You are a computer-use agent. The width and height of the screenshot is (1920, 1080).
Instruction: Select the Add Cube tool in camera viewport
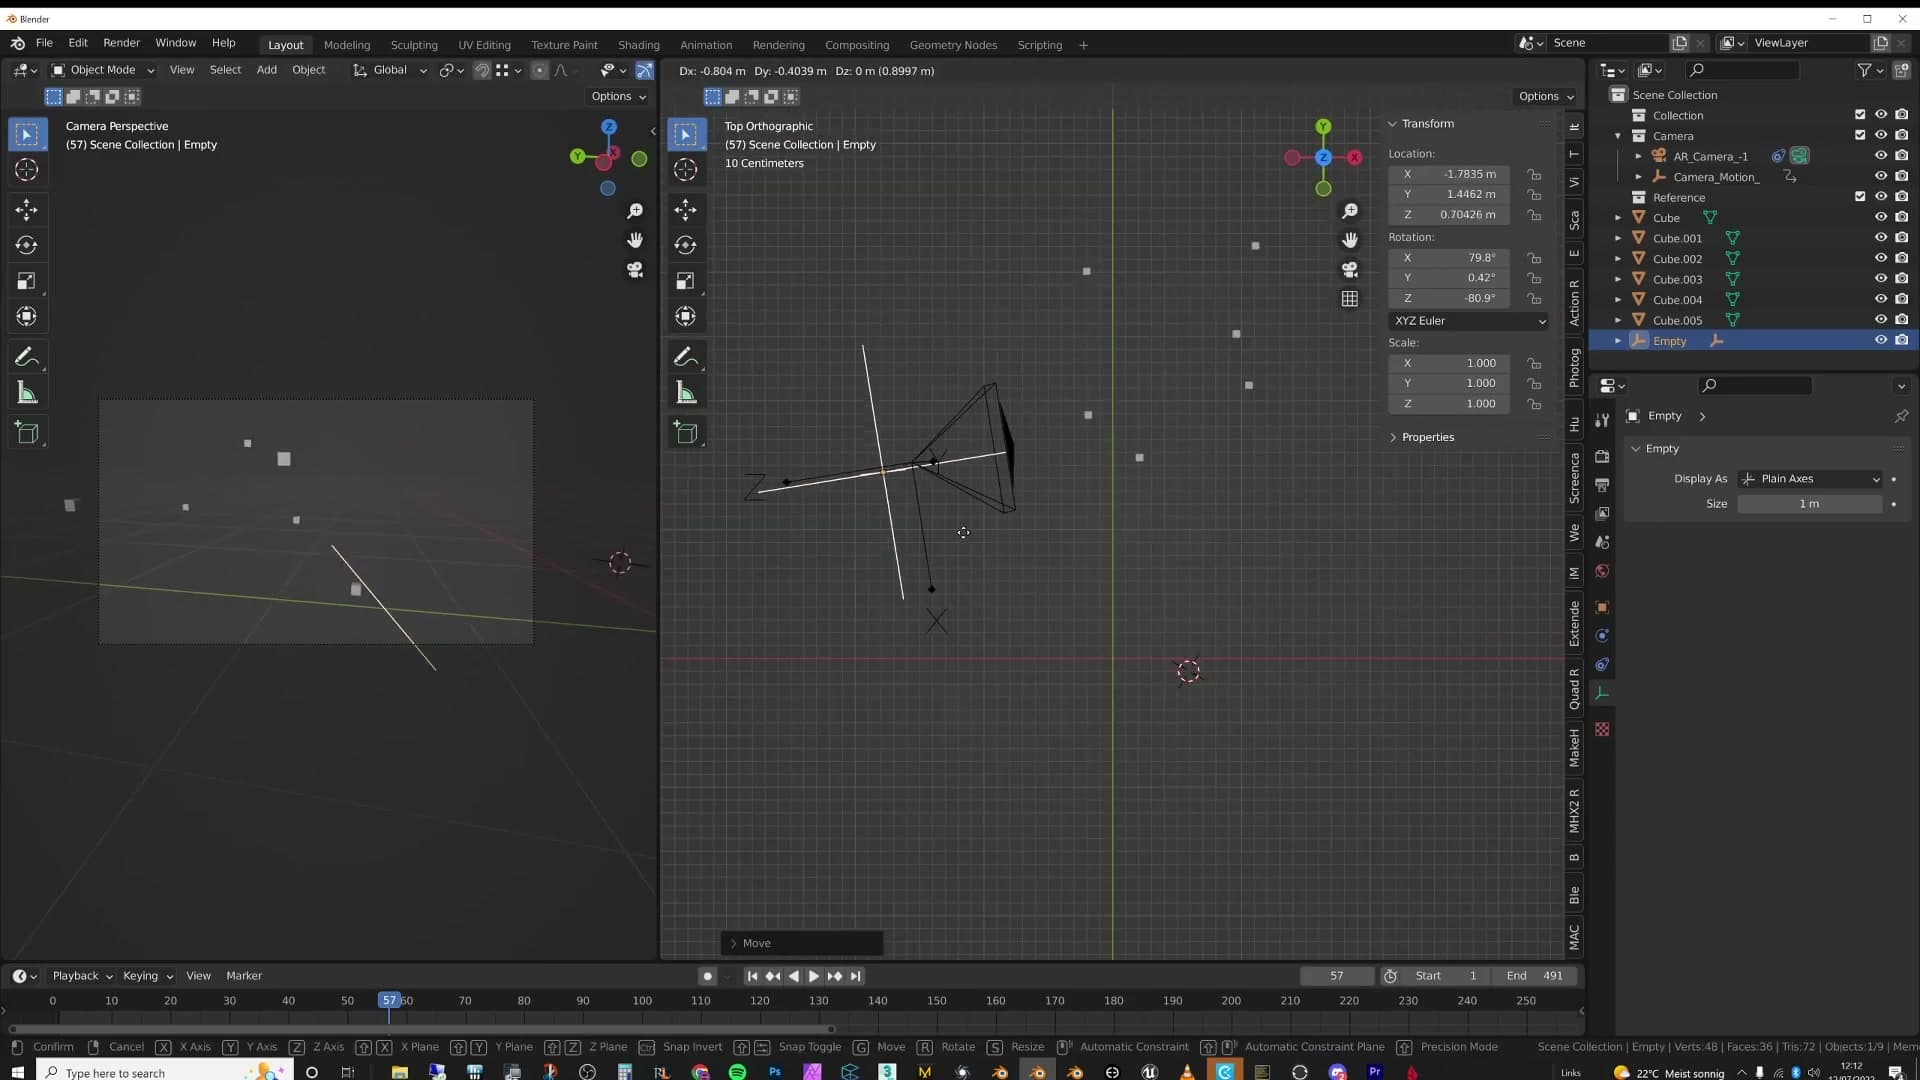coord(27,433)
